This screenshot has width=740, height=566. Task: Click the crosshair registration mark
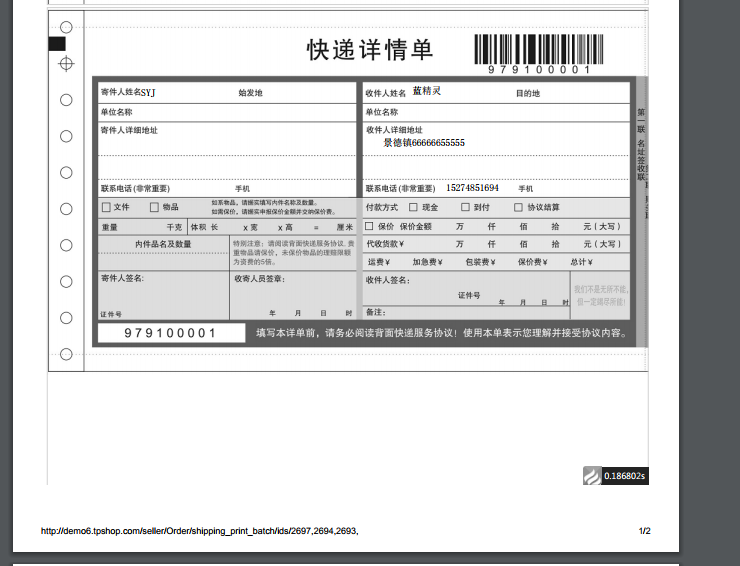pos(66,64)
